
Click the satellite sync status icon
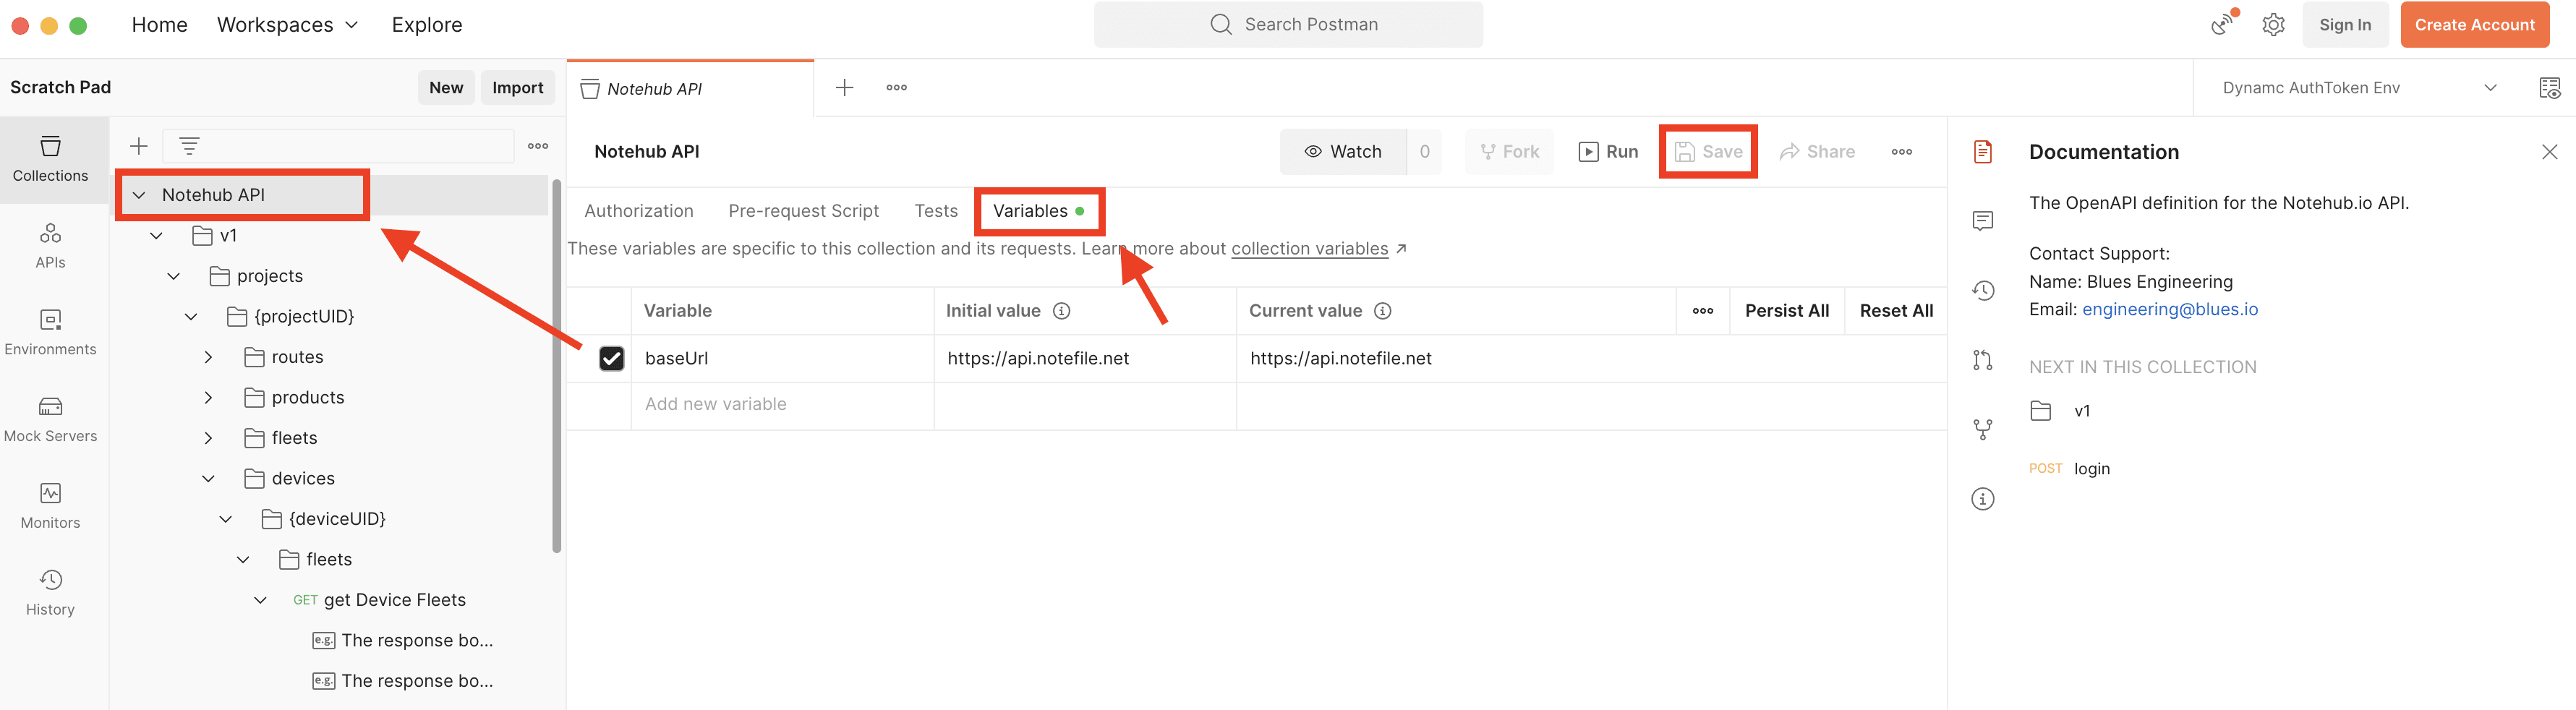click(2222, 25)
